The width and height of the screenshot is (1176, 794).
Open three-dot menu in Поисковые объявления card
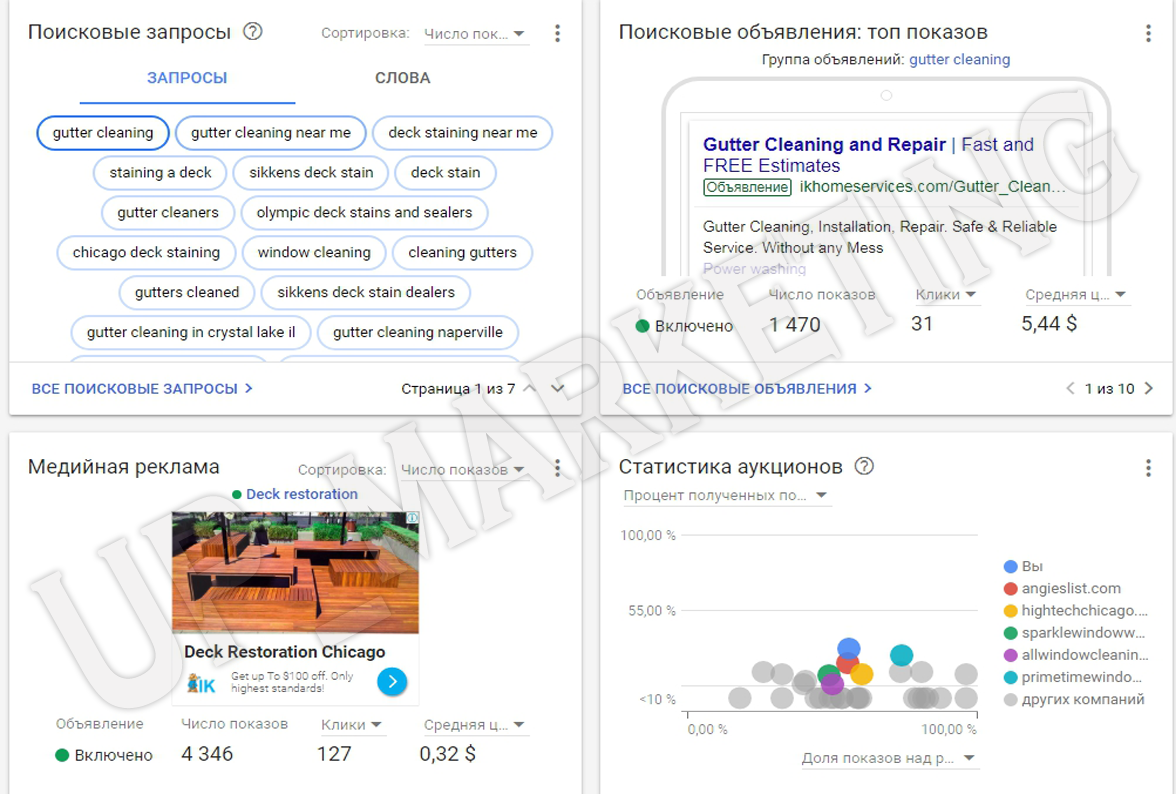pyautogui.click(x=1148, y=33)
